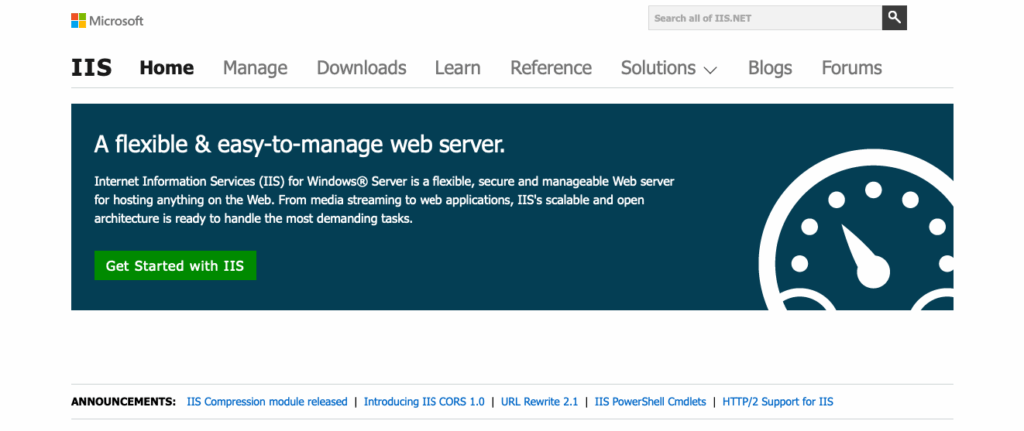Focus the Search all of IIS.NET field
The height and width of the screenshot is (431, 1024).
pyautogui.click(x=765, y=18)
